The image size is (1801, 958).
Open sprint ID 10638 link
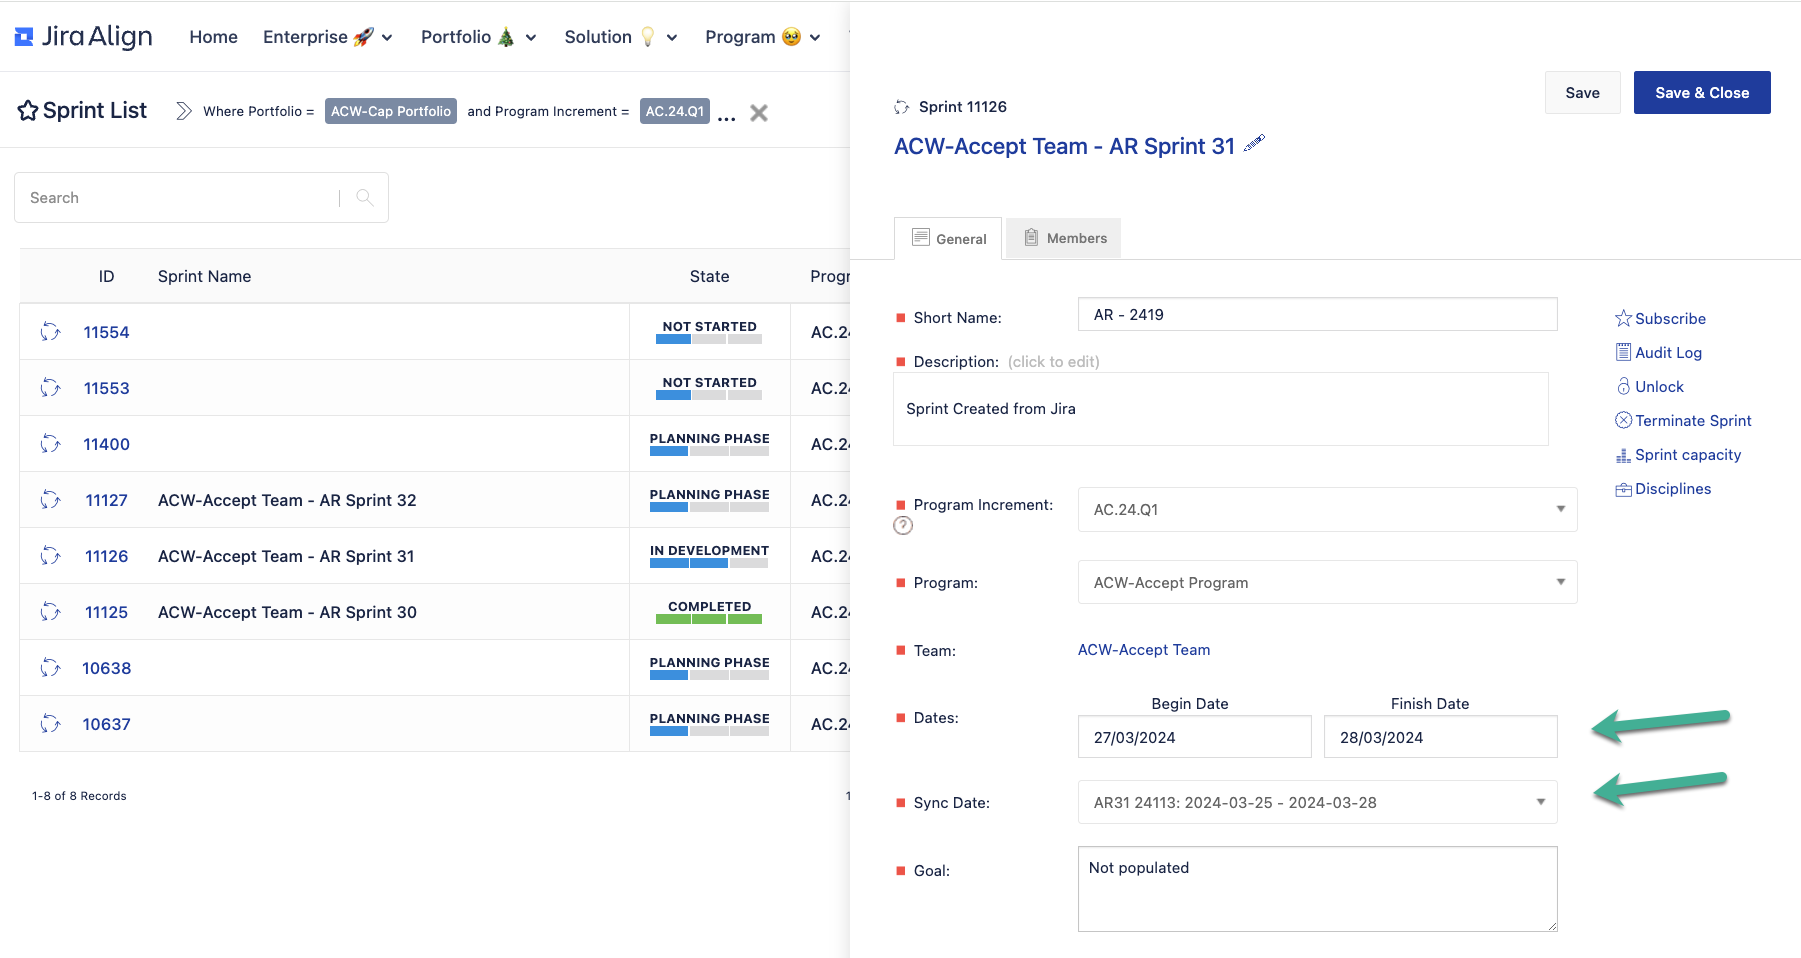click(106, 668)
